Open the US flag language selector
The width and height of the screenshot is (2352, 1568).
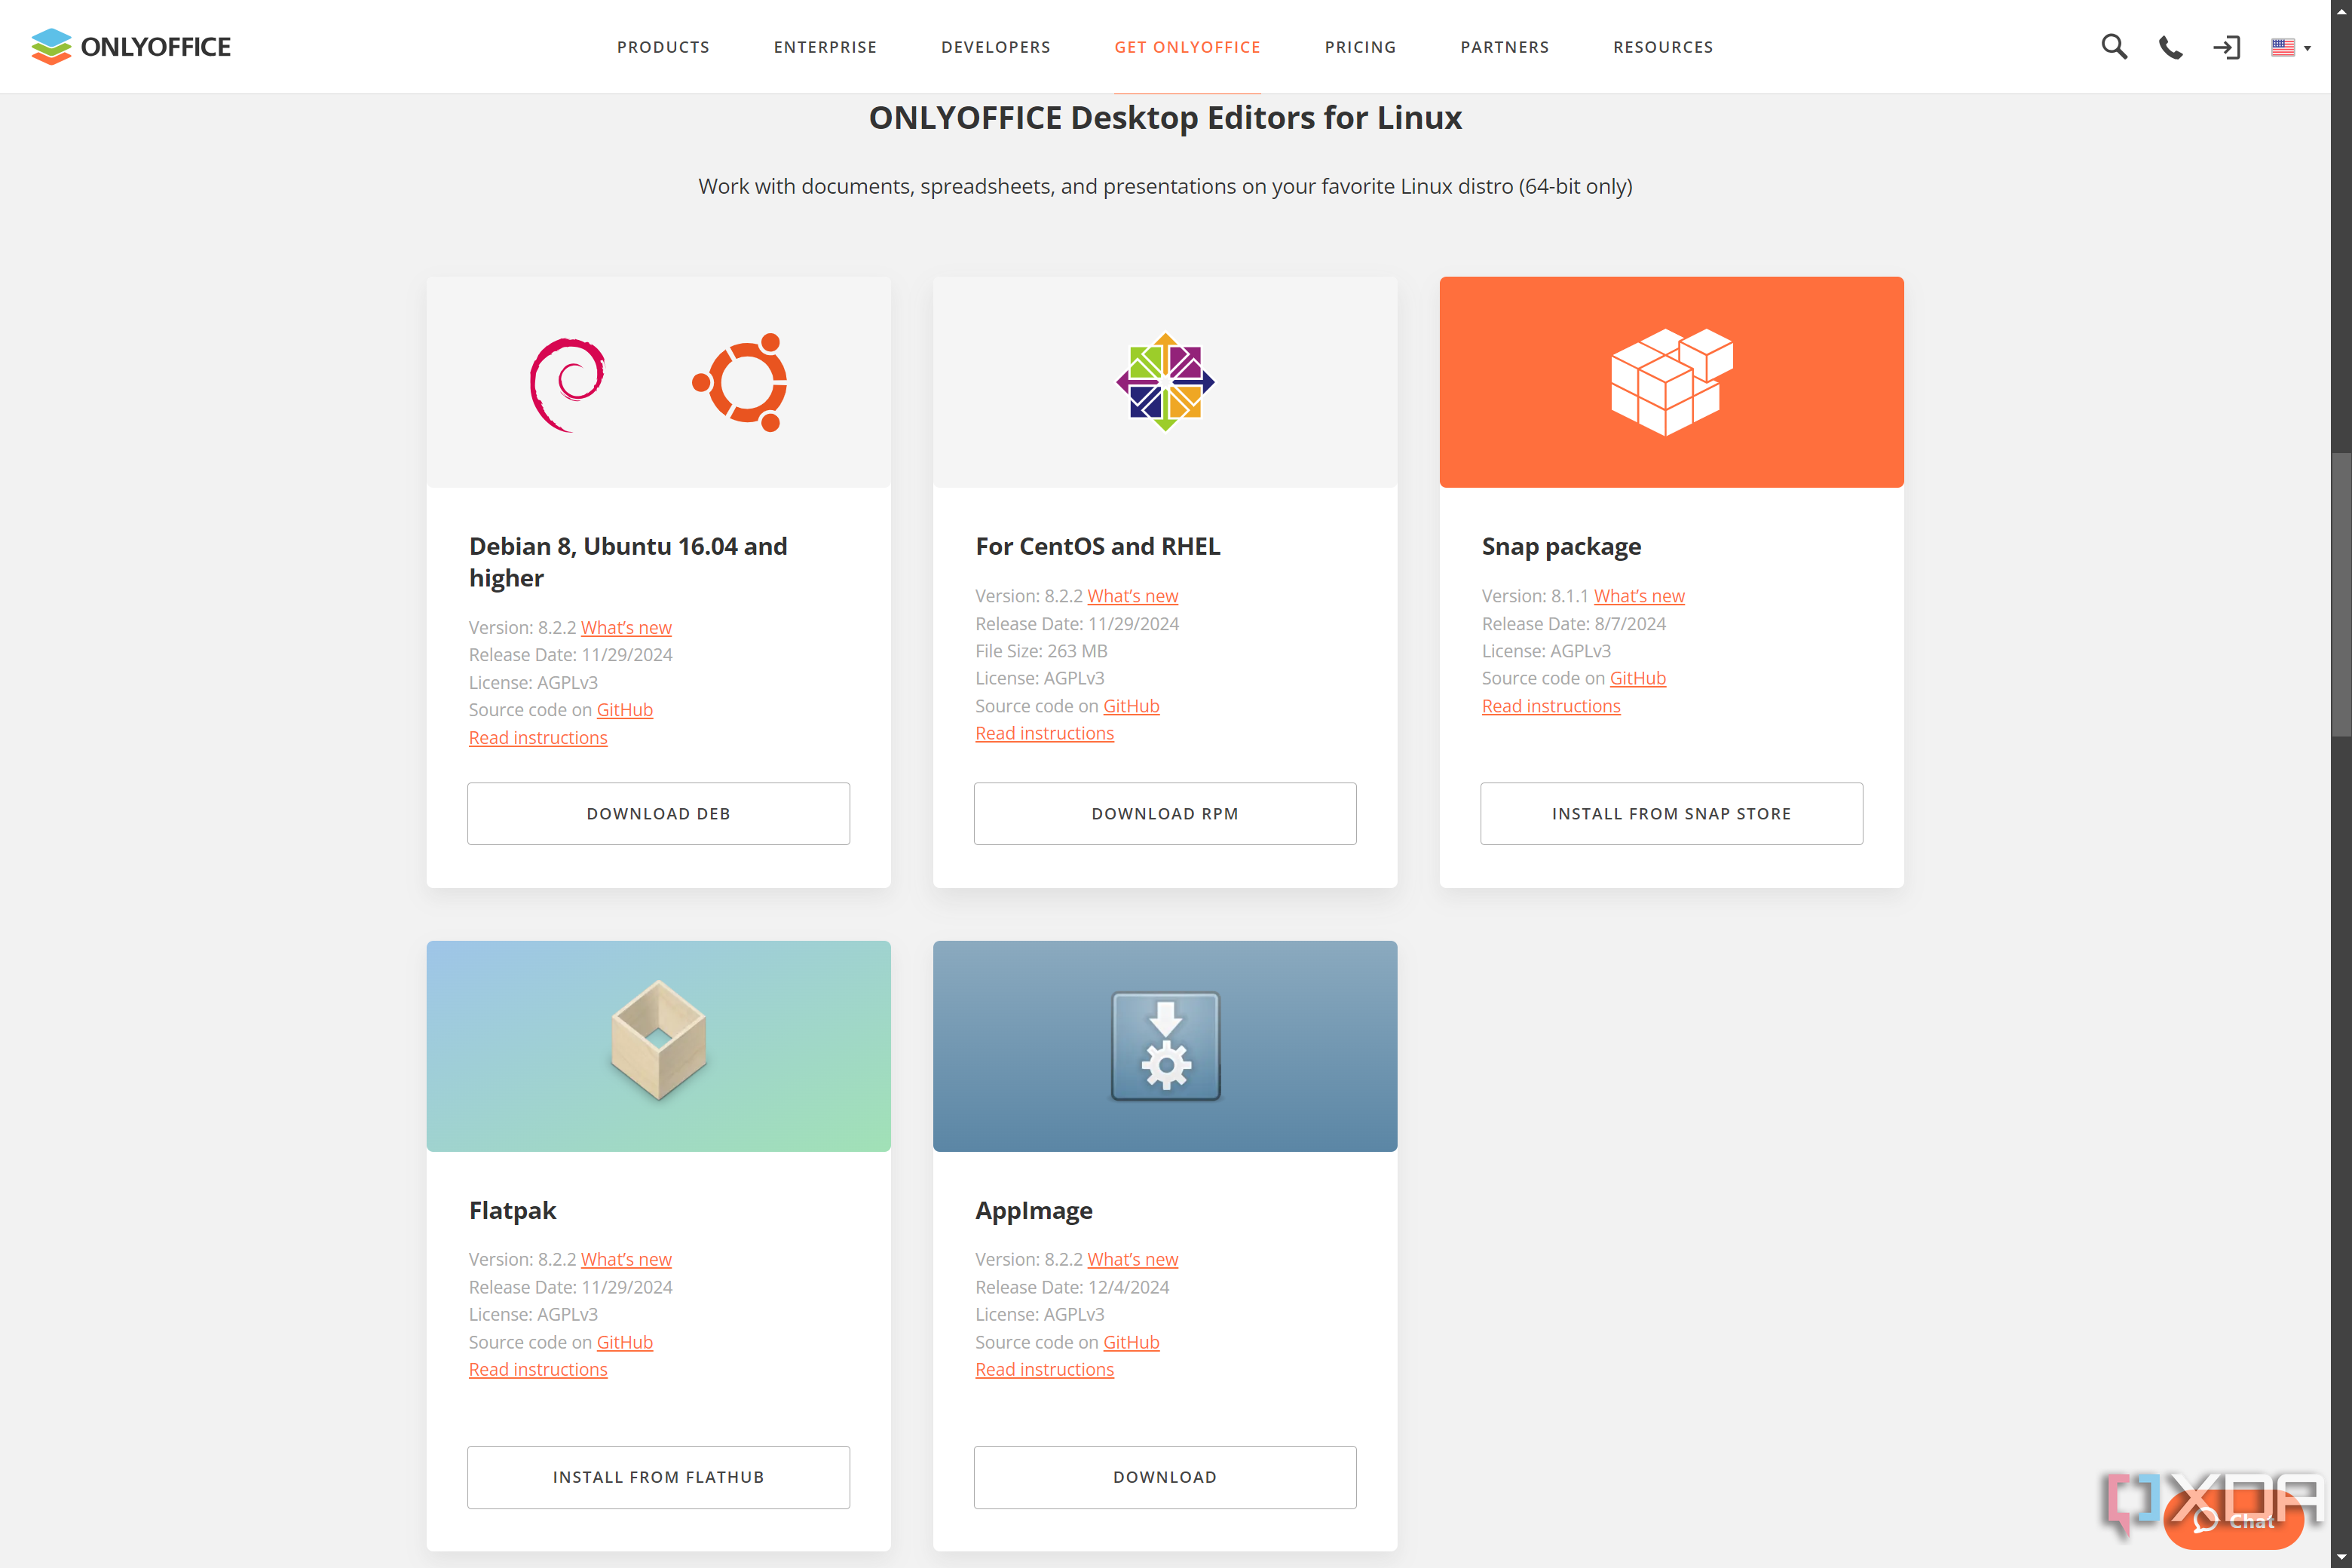2290,47
